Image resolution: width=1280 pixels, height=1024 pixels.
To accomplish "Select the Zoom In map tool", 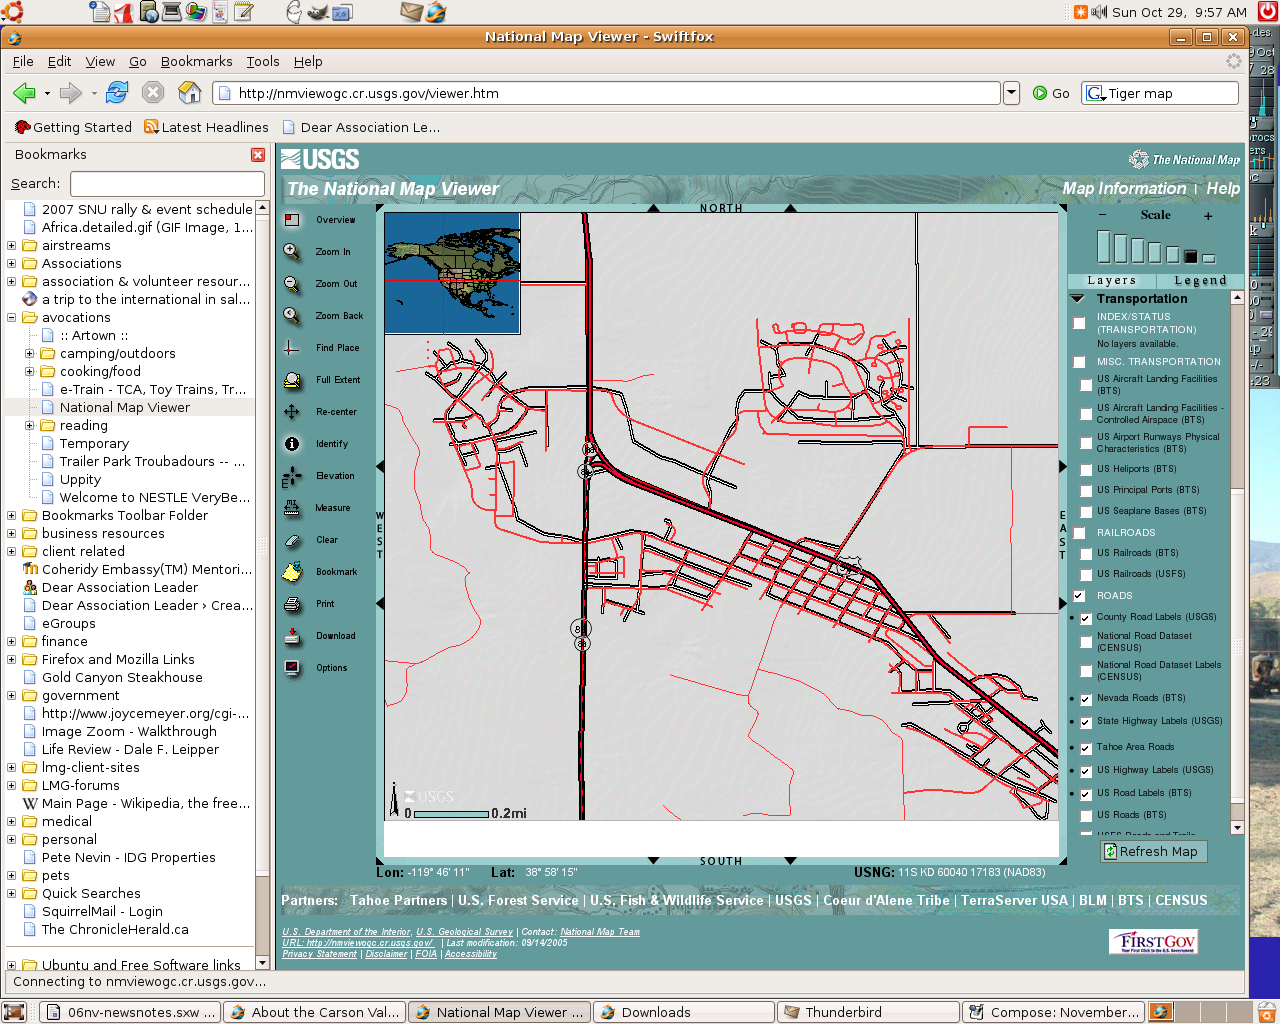I will (292, 252).
